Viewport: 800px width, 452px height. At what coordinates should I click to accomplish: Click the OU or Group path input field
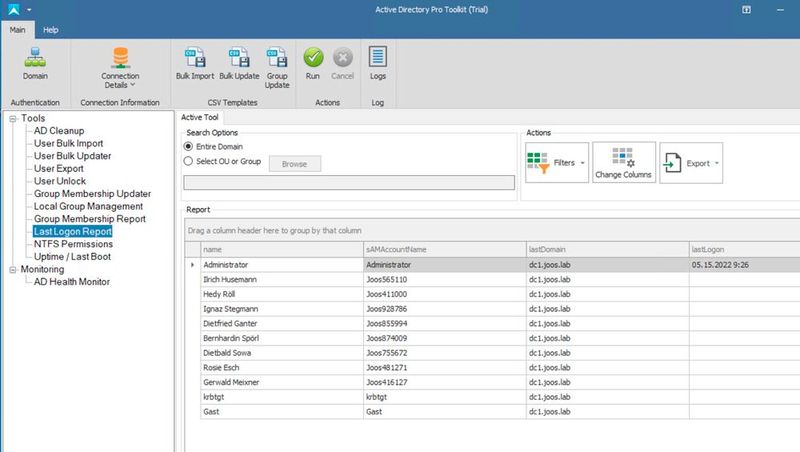pyautogui.click(x=349, y=183)
